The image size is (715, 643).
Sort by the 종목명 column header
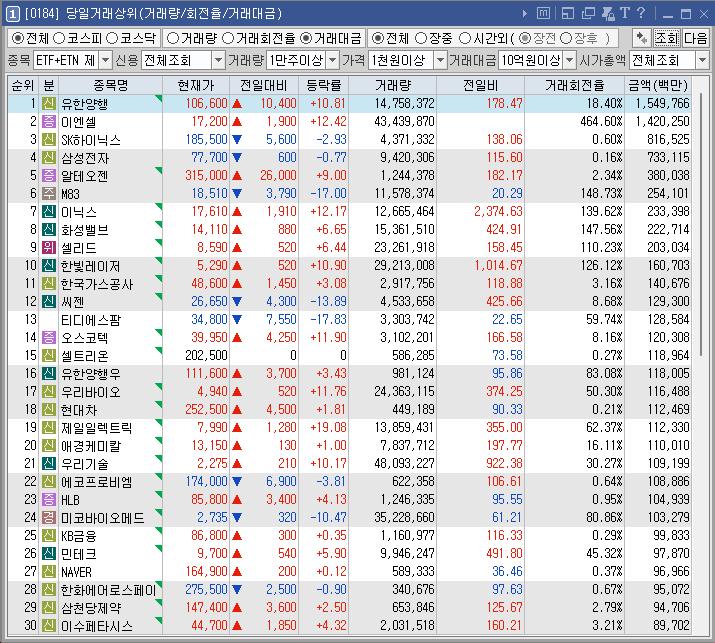[x=110, y=85]
